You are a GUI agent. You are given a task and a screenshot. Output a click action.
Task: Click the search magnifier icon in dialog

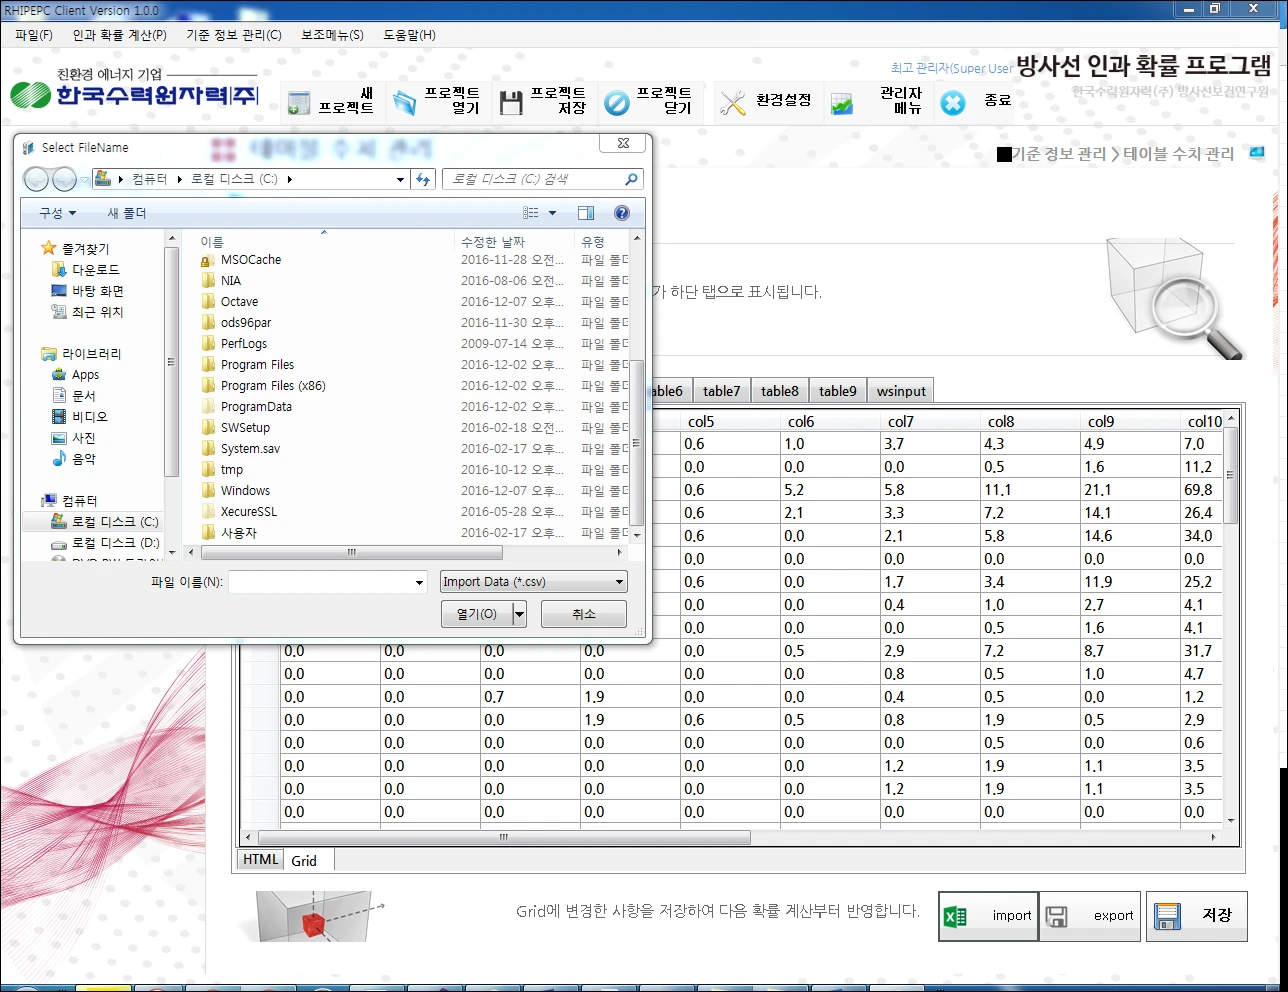pyautogui.click(x=631, y=179)
